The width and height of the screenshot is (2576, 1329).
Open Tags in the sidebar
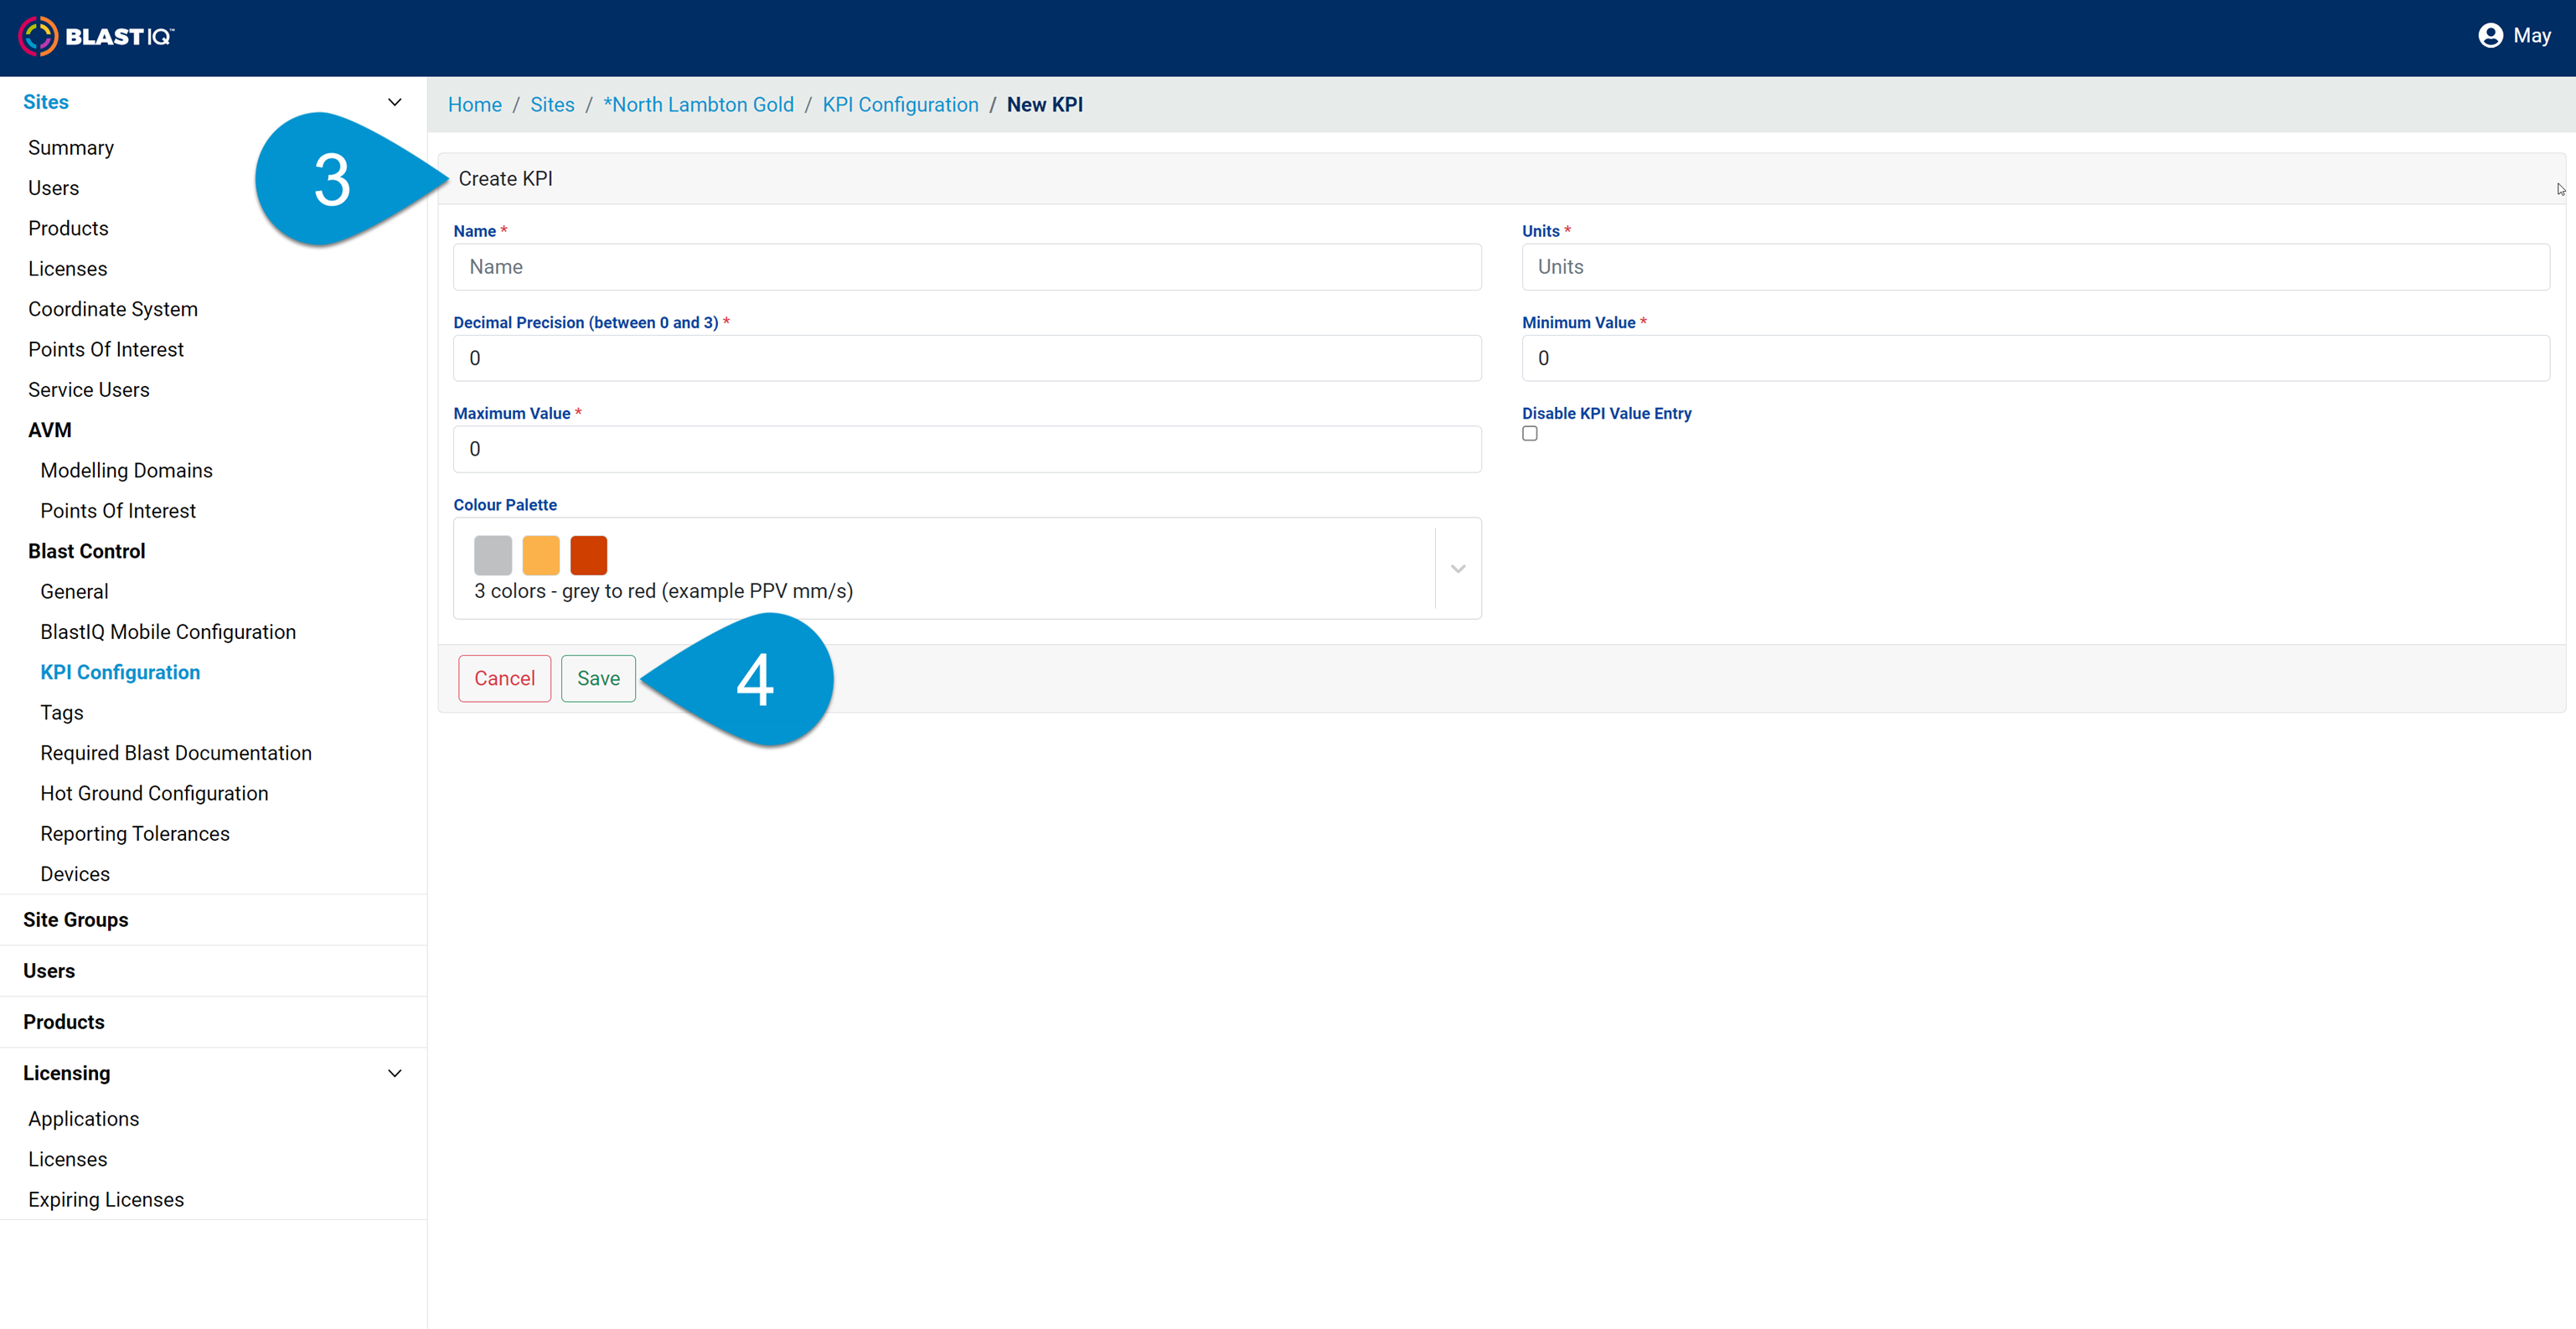62,713
